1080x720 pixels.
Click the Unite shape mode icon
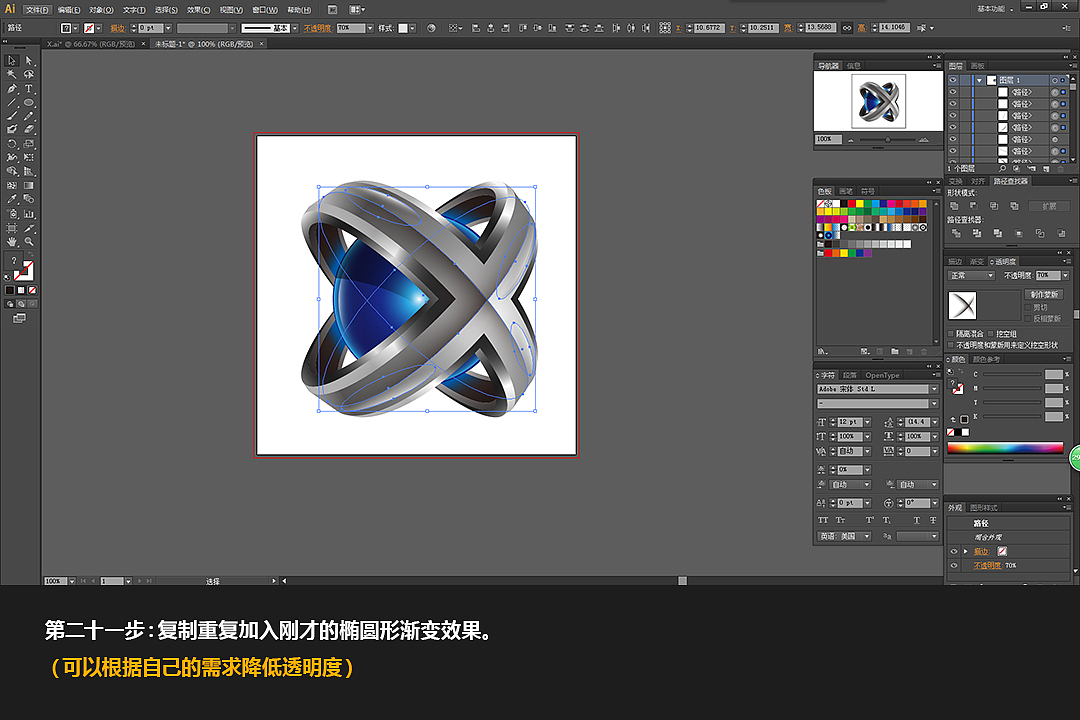click(955, 206)
